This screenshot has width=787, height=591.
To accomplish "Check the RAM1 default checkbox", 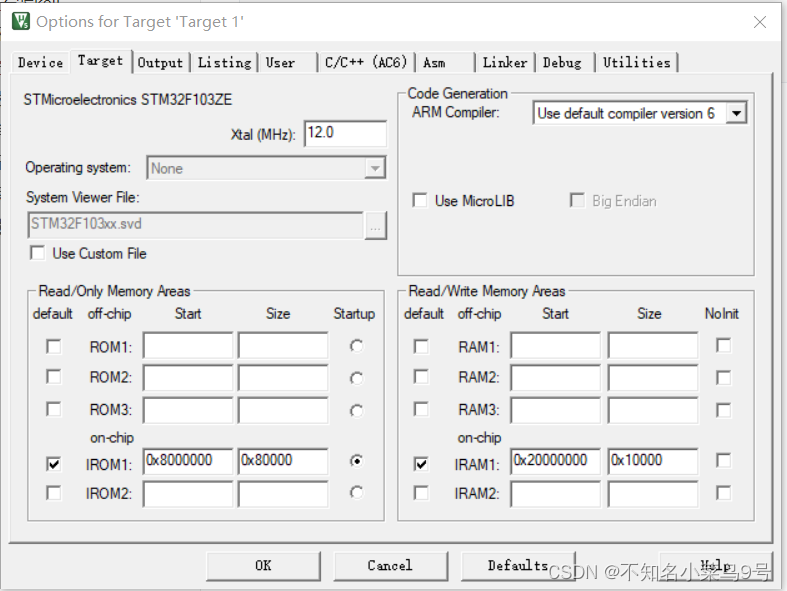I will 421,346.
